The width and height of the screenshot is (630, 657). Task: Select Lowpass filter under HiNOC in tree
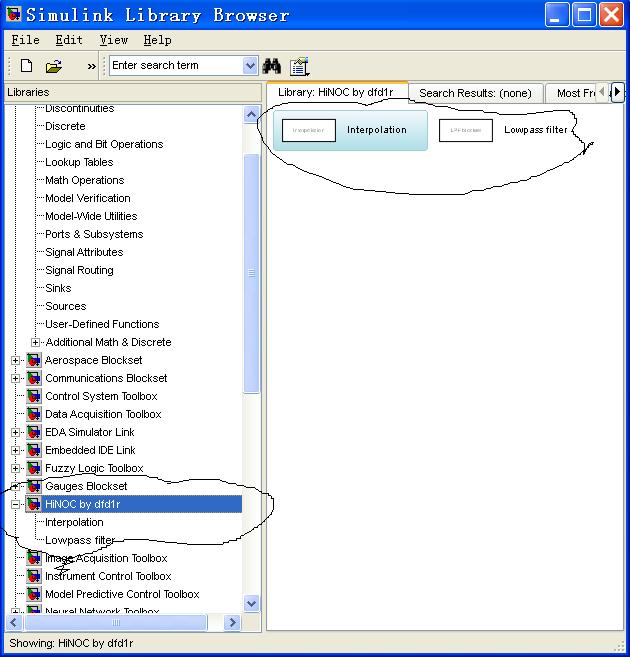[x=80, y=541]
